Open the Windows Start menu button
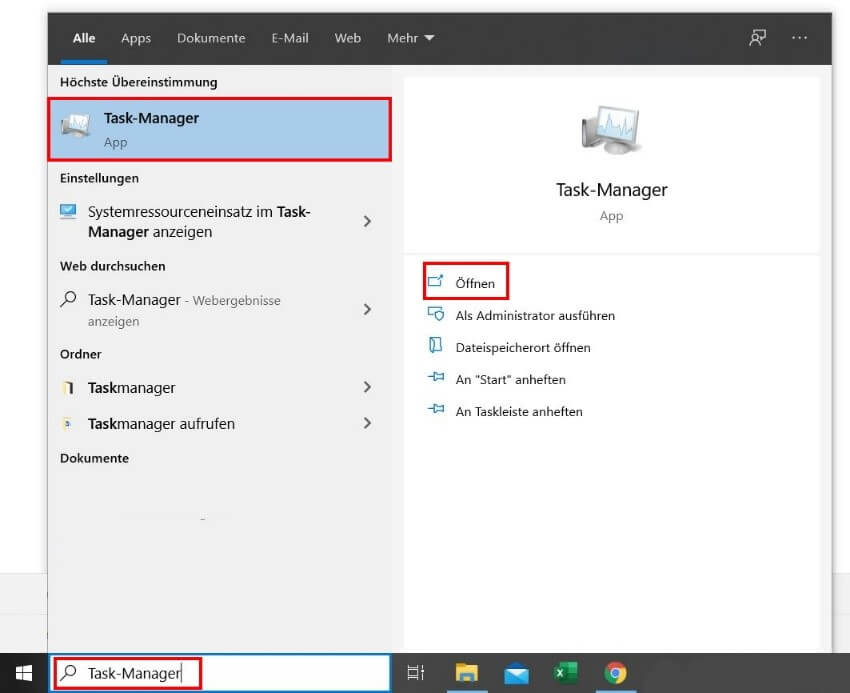Image resolution: width=850 pixels, height=693 pixels. [24, 673]
